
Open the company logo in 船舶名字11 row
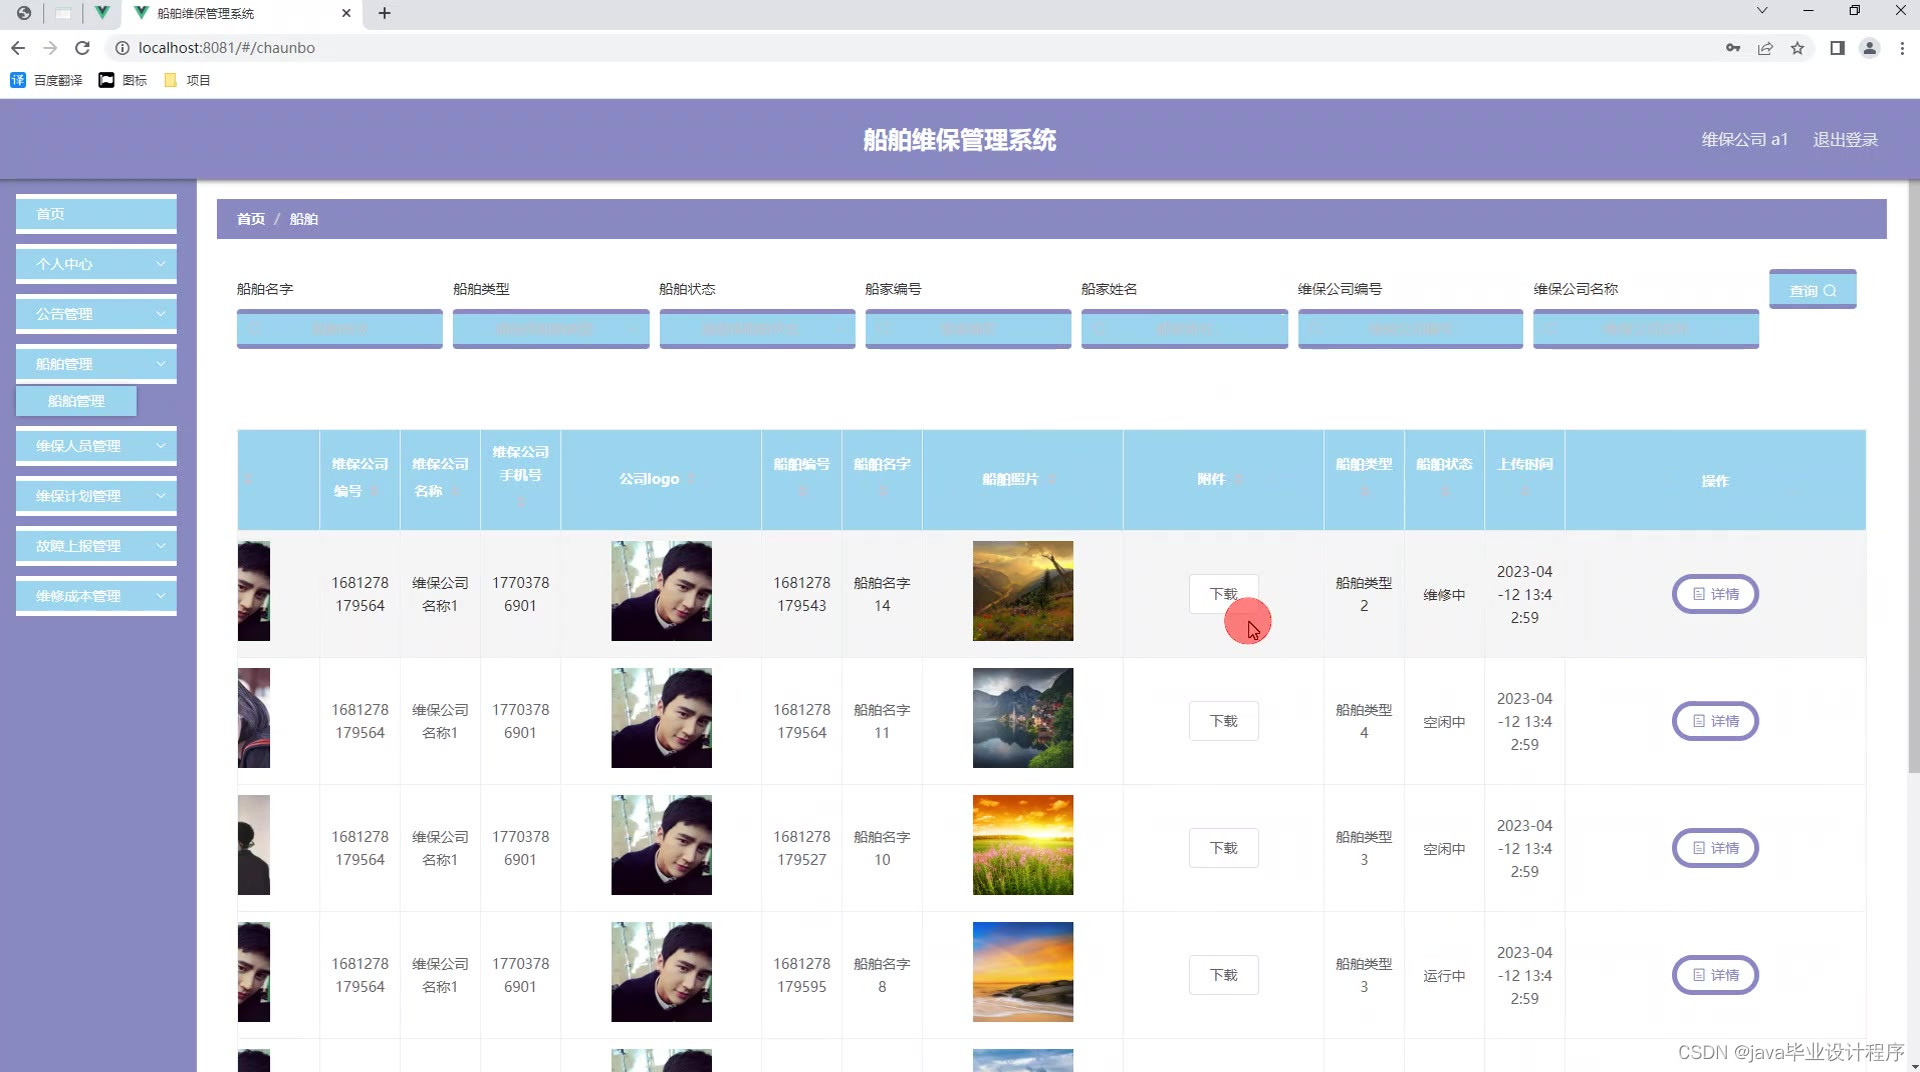pos(661,718)
